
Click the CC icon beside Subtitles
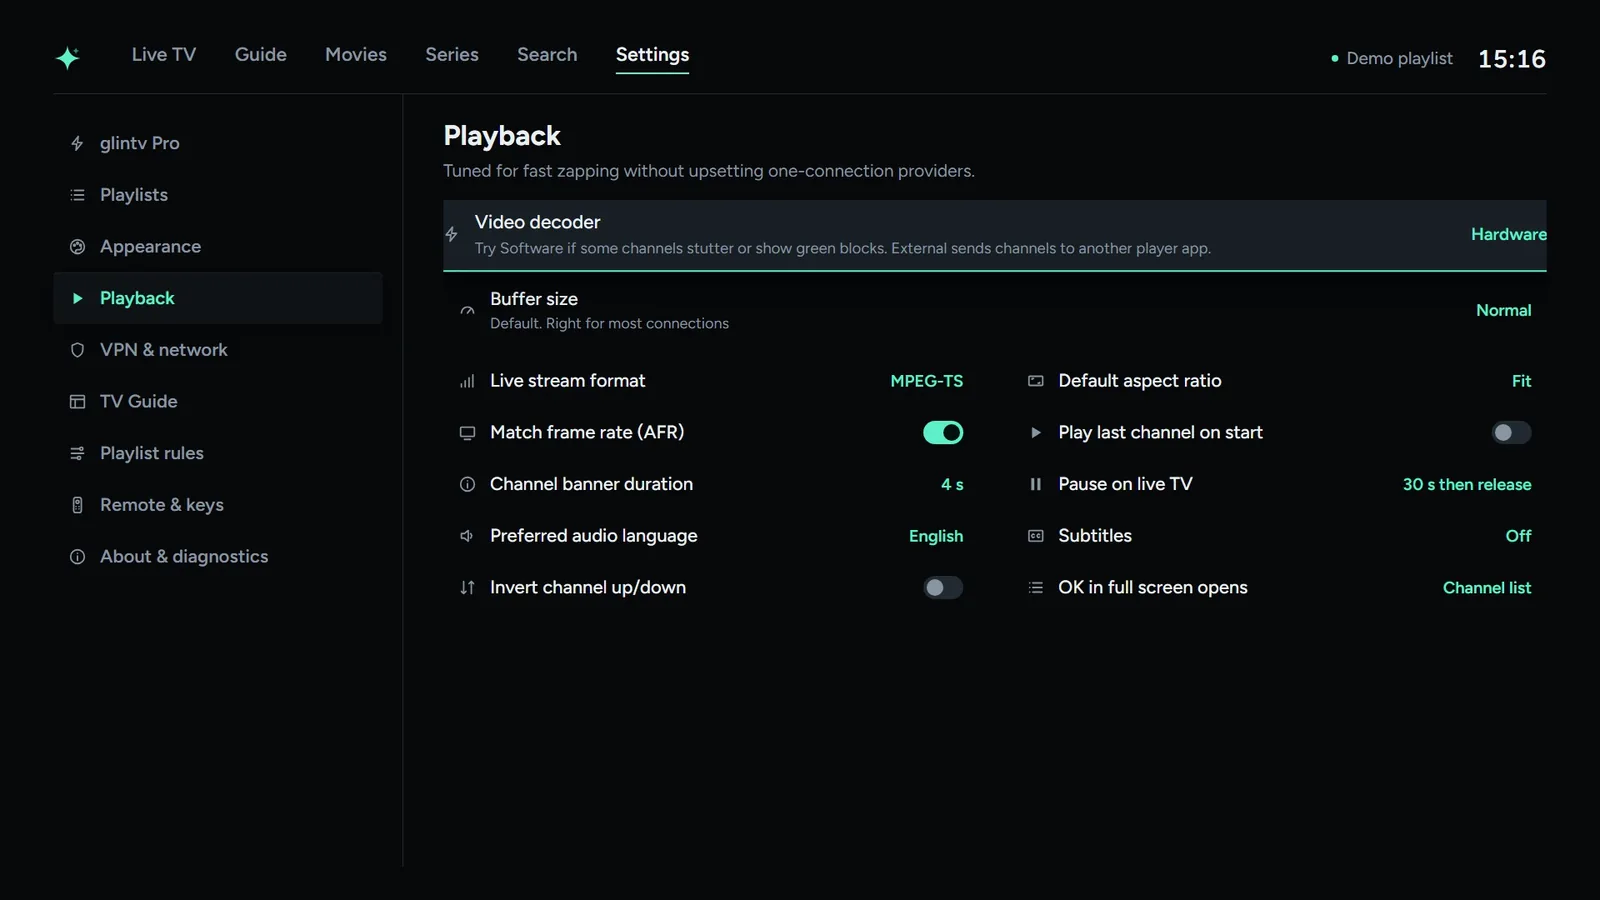coord(1036,536)
